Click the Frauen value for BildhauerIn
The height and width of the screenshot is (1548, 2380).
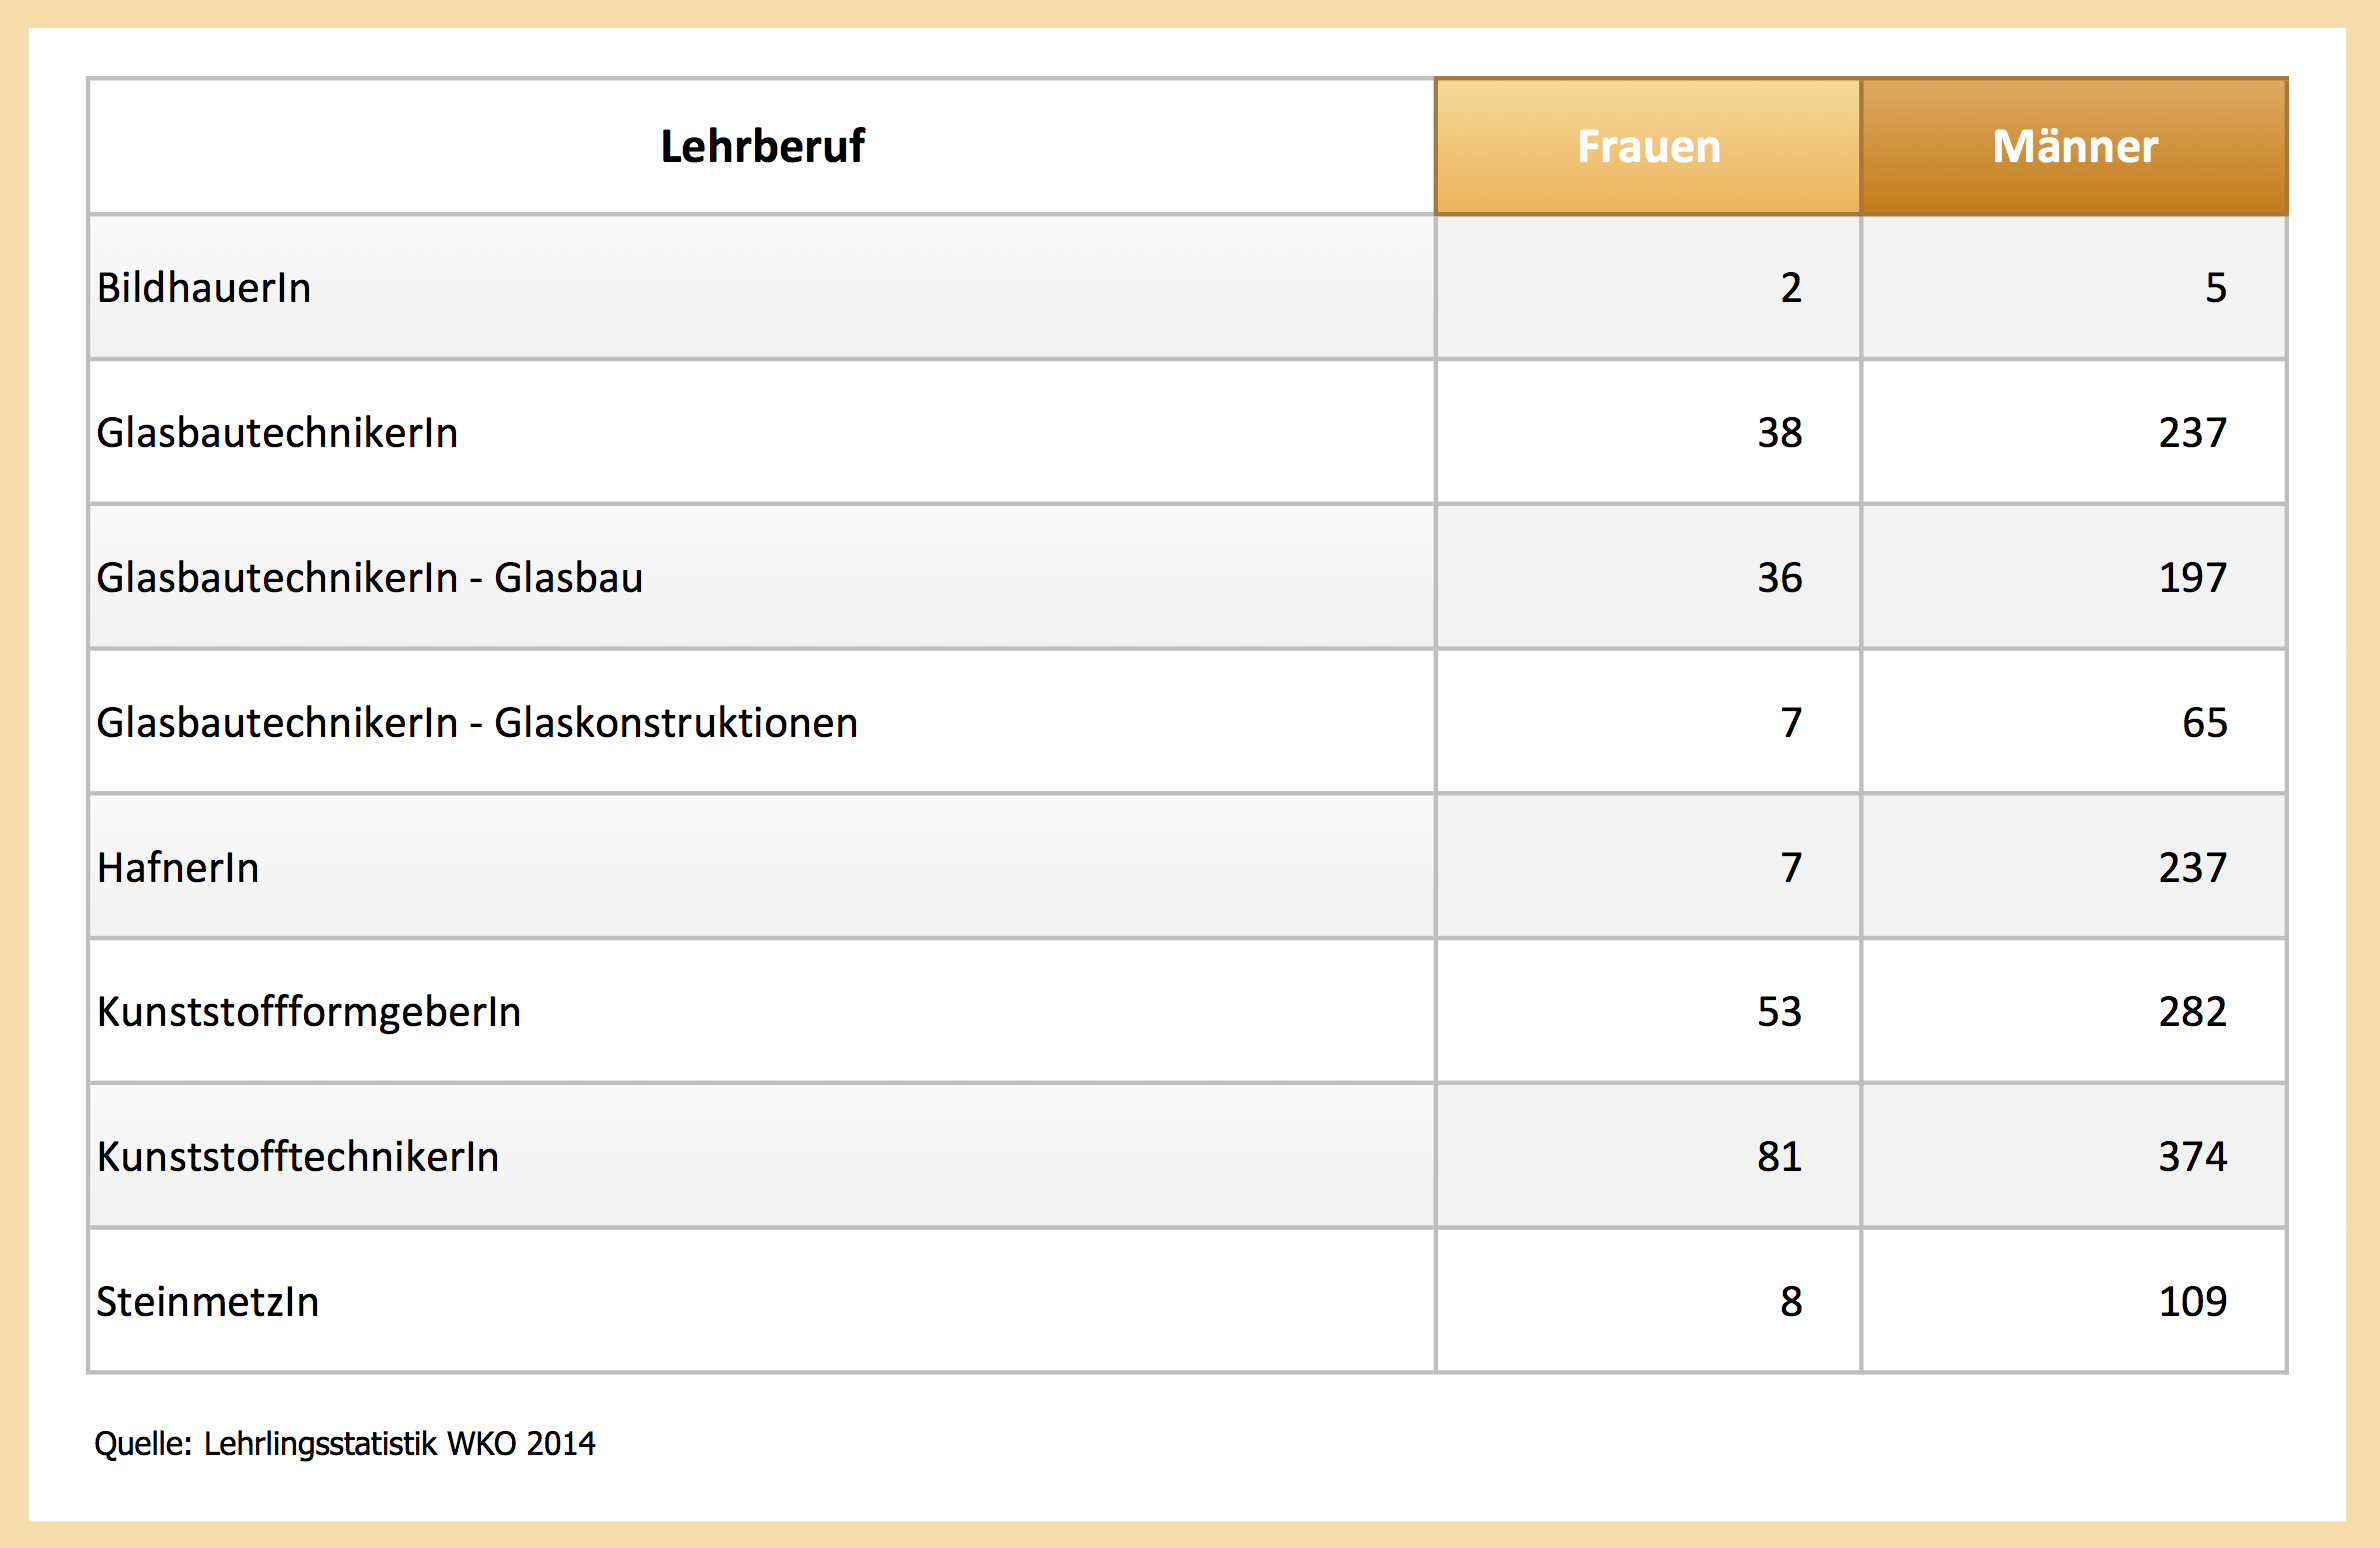[1790, 288]
